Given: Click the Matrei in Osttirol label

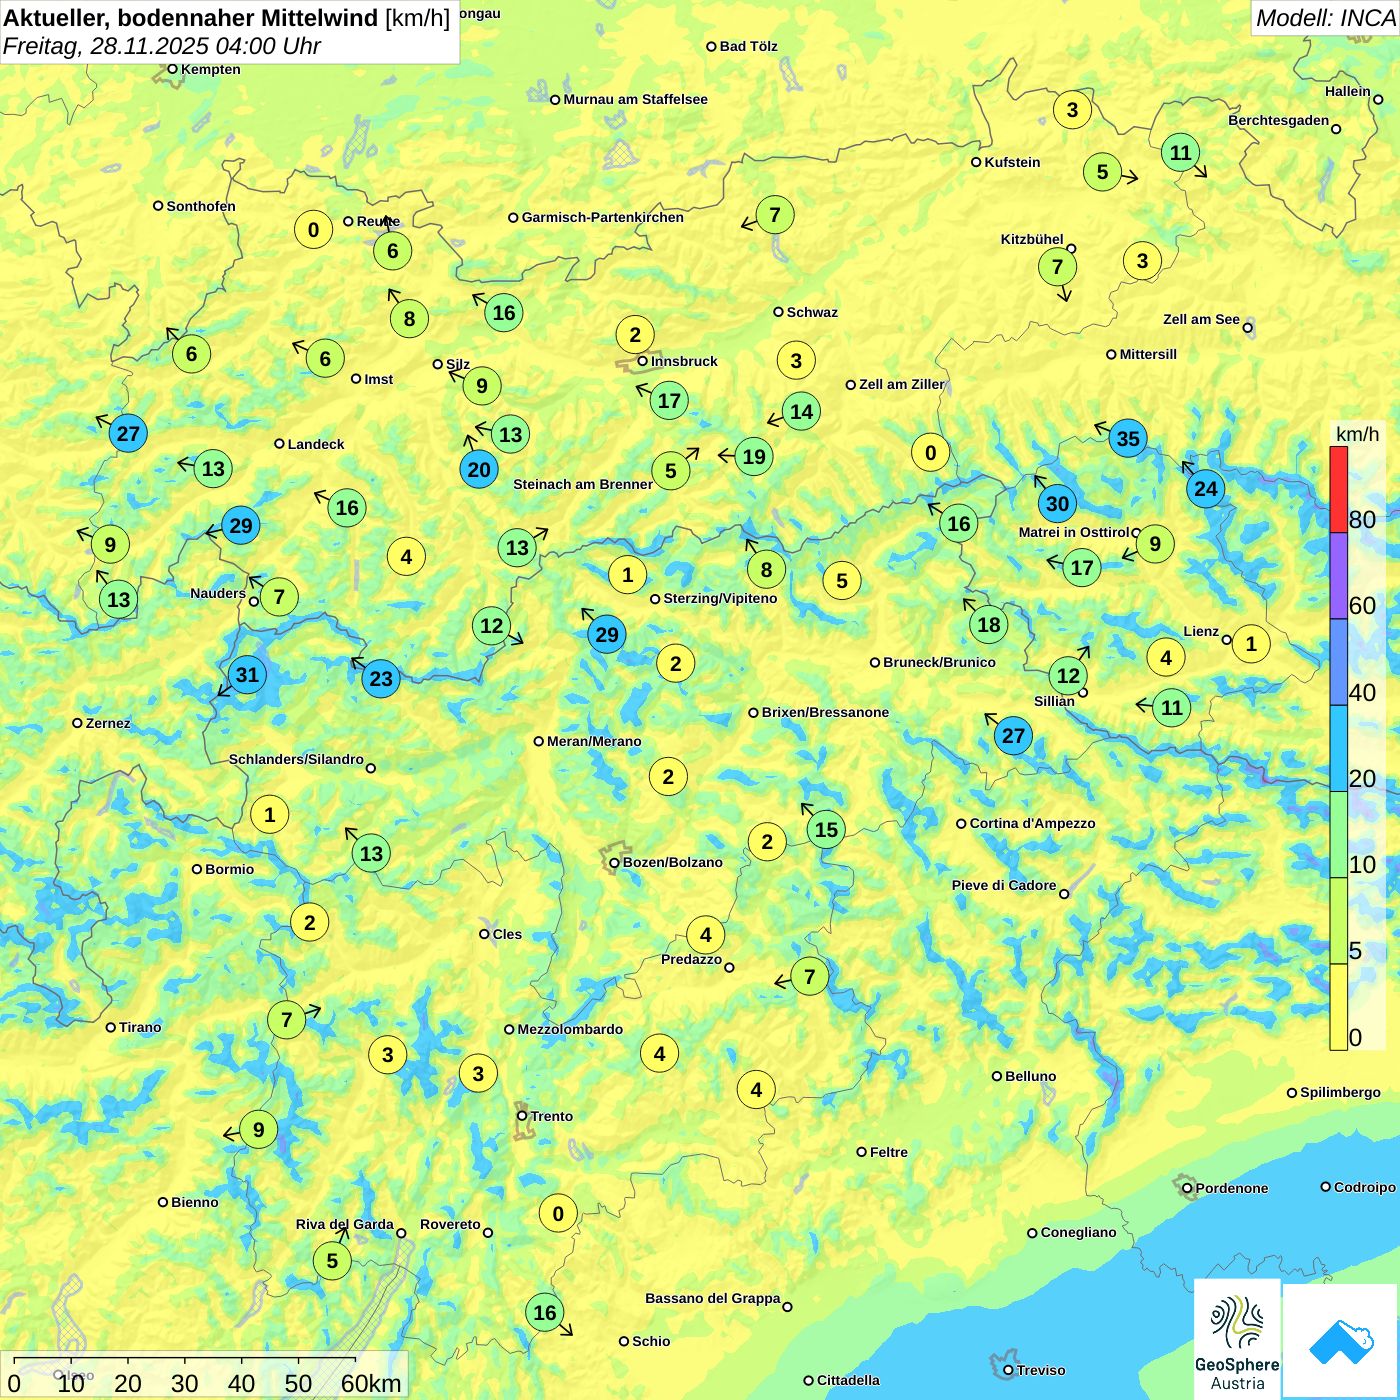Looking at the screenshot, I should click(1073, 532).
